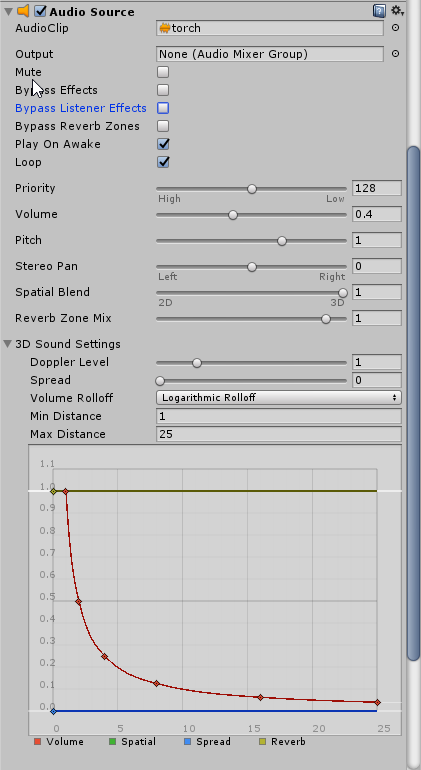Click the Volume slider handle
Viewport: 421px width, 770px height.
[233, 215]
